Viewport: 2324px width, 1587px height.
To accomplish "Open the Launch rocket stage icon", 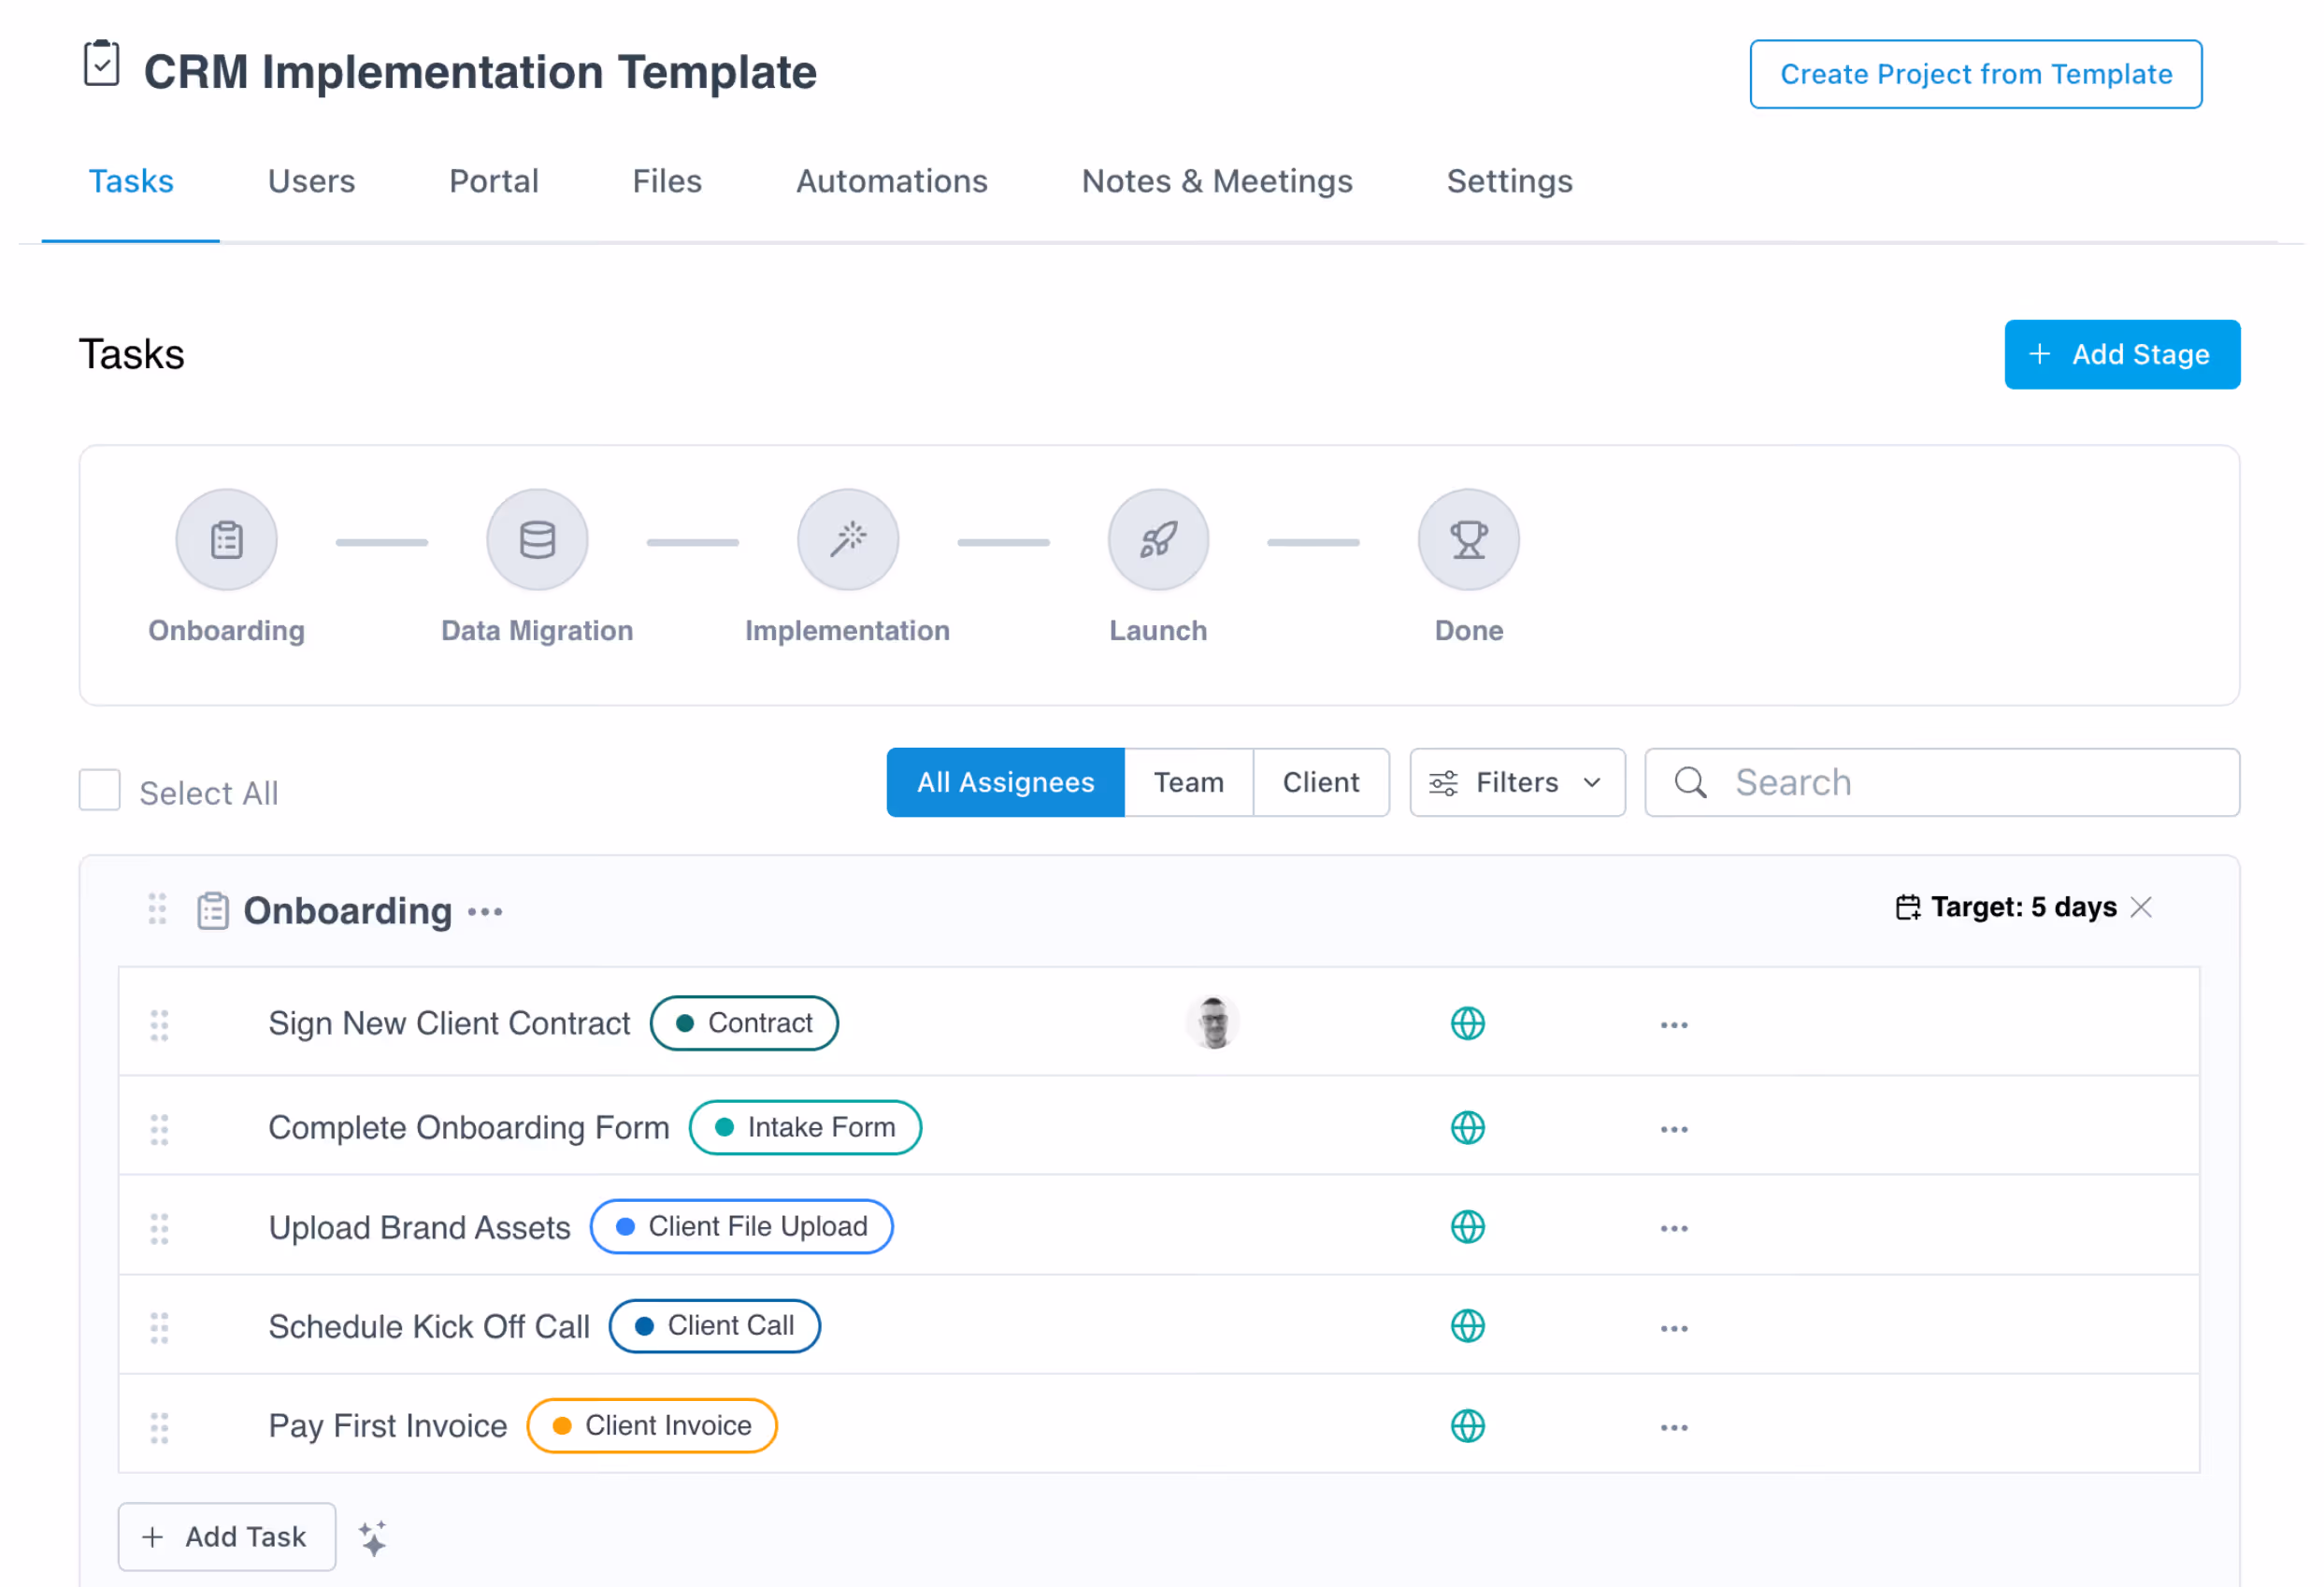I will [1158, 540].
